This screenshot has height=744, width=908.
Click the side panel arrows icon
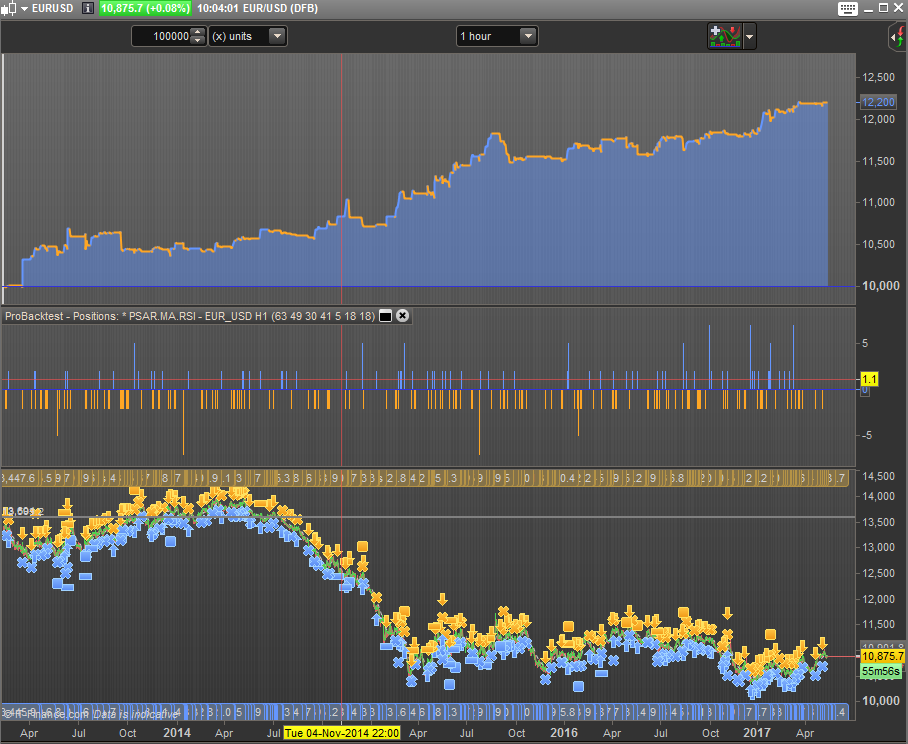pos(897,37)
